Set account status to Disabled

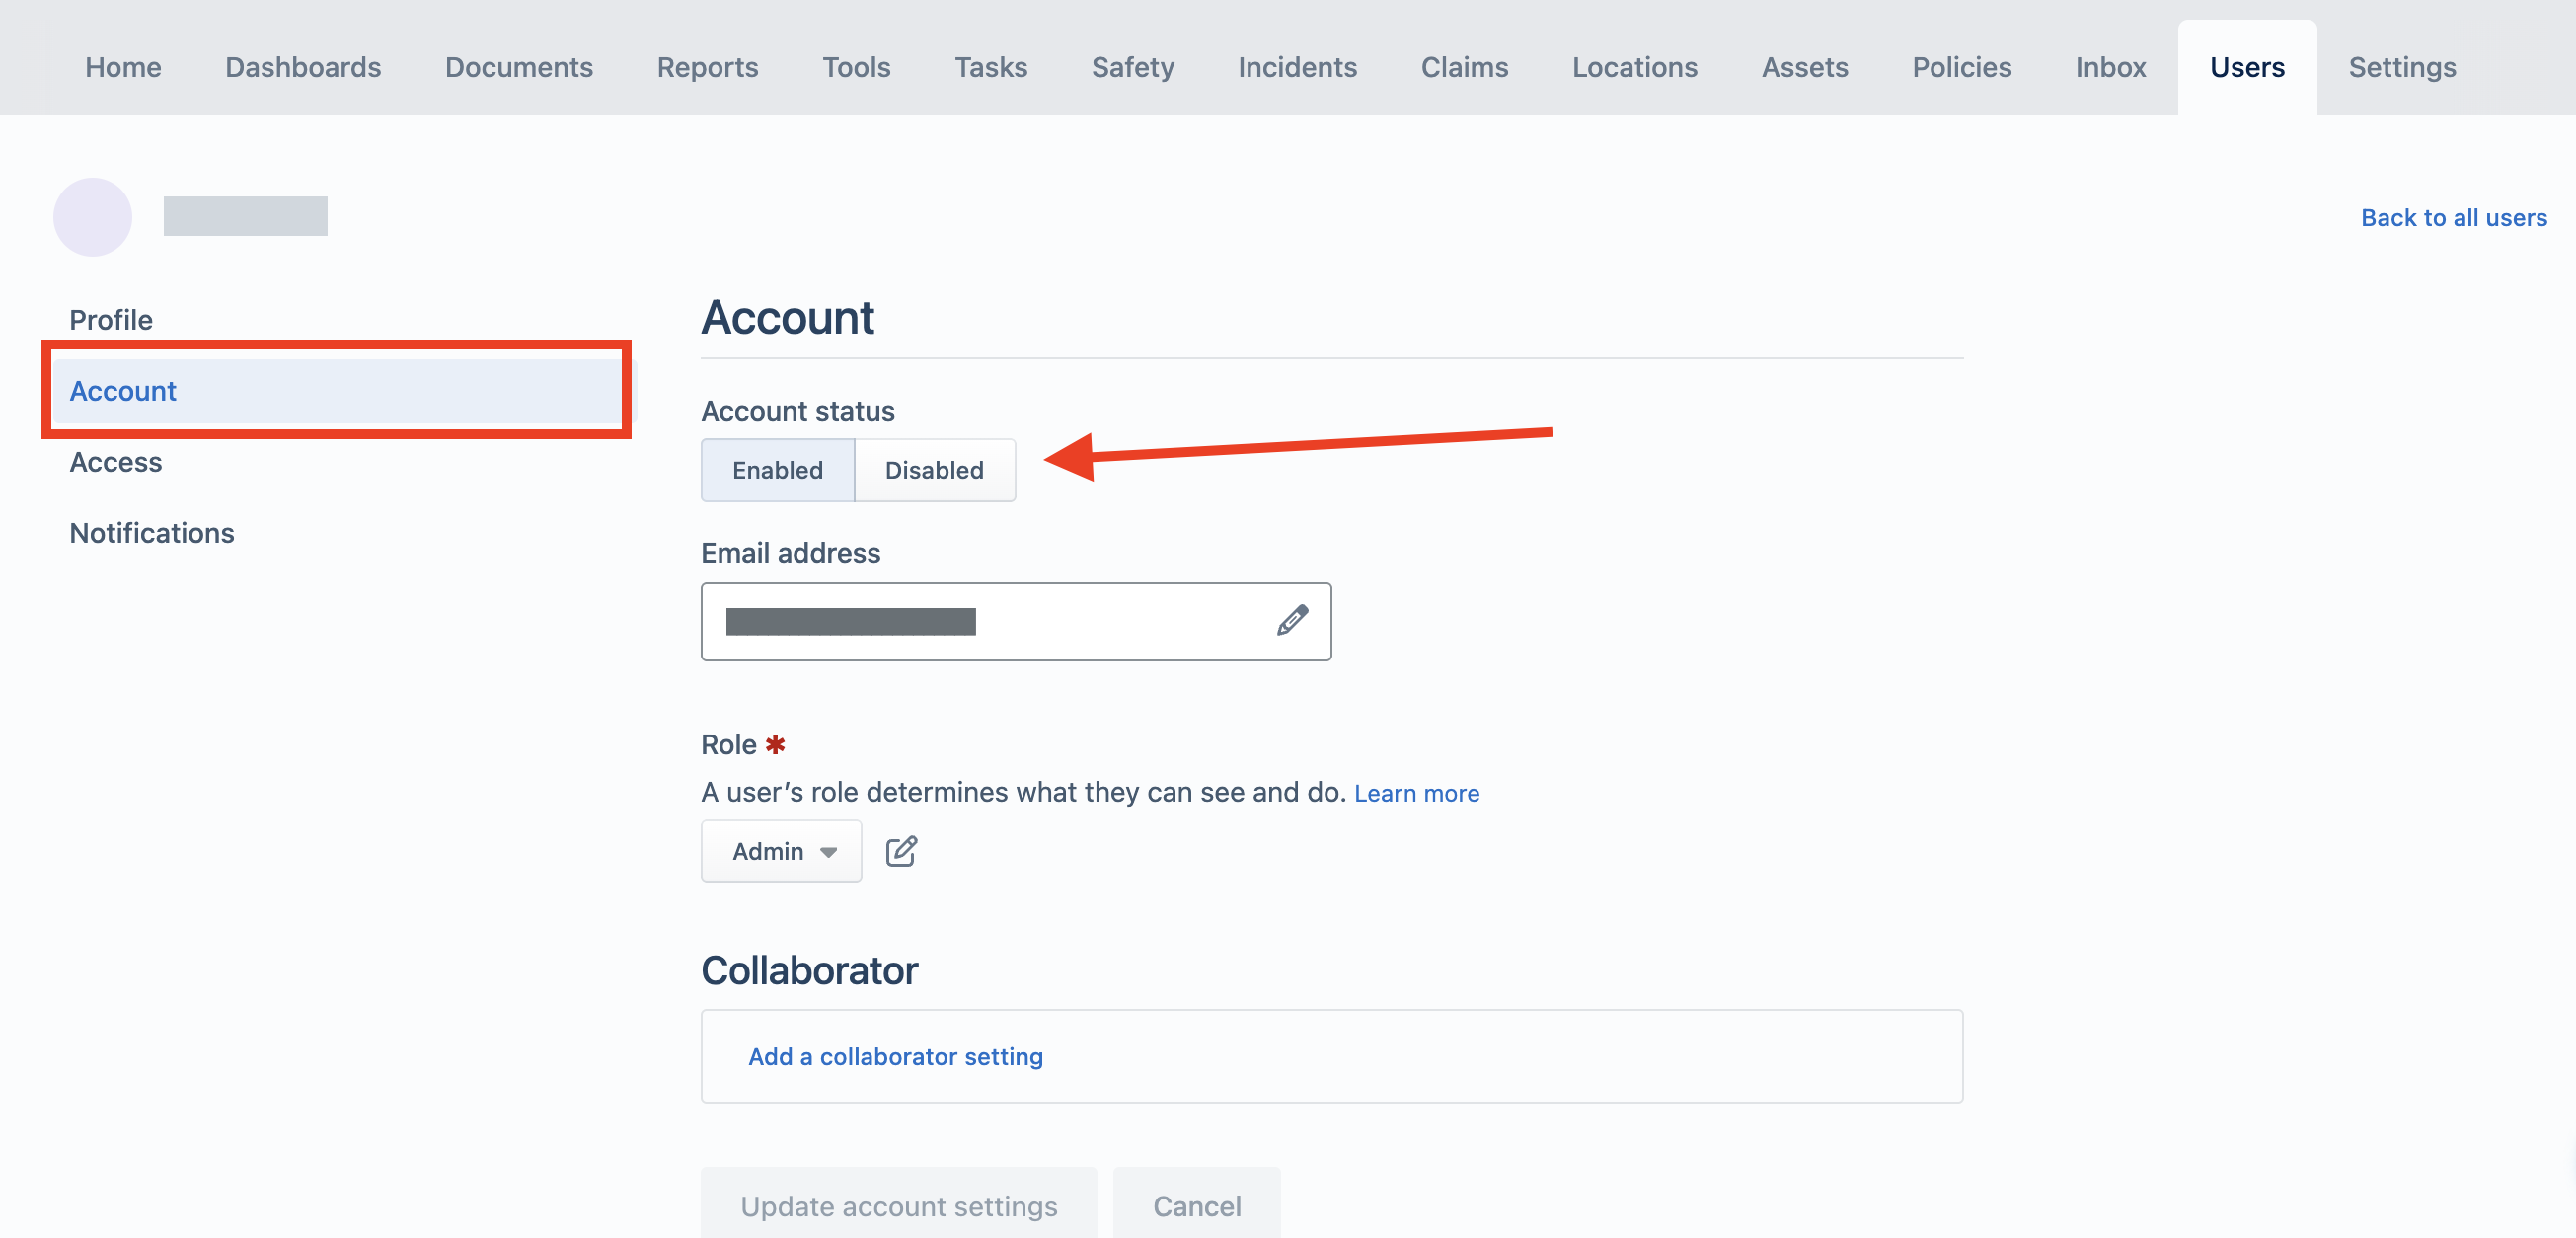(934, 470)
